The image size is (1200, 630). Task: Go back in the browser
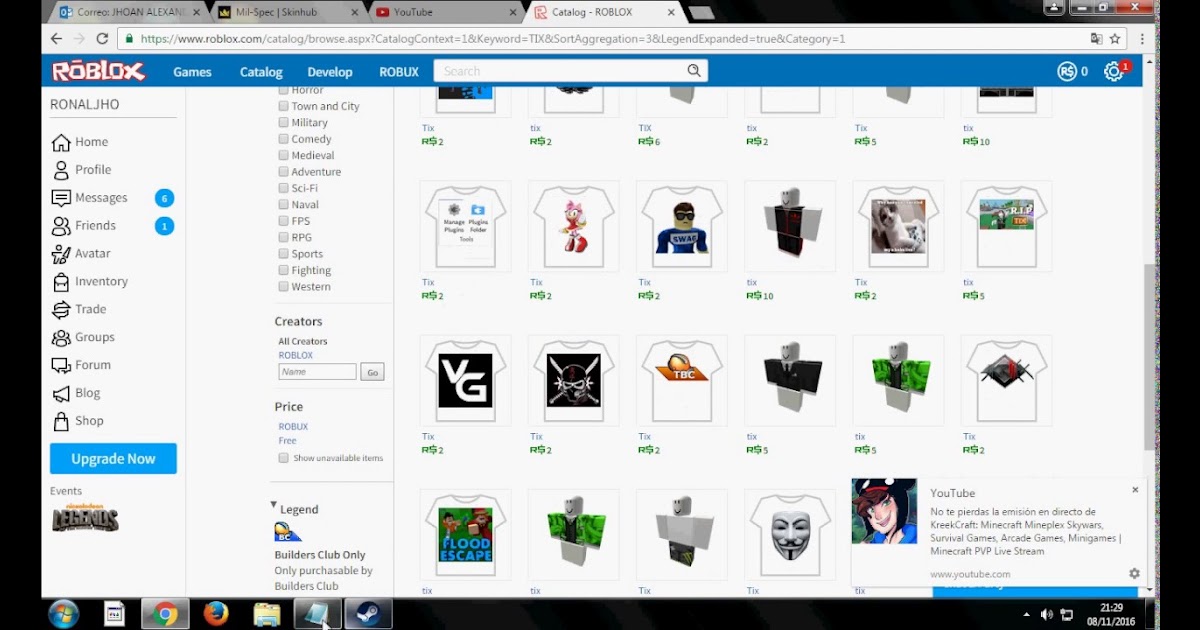pyautogui.click(x=57, y=39)
